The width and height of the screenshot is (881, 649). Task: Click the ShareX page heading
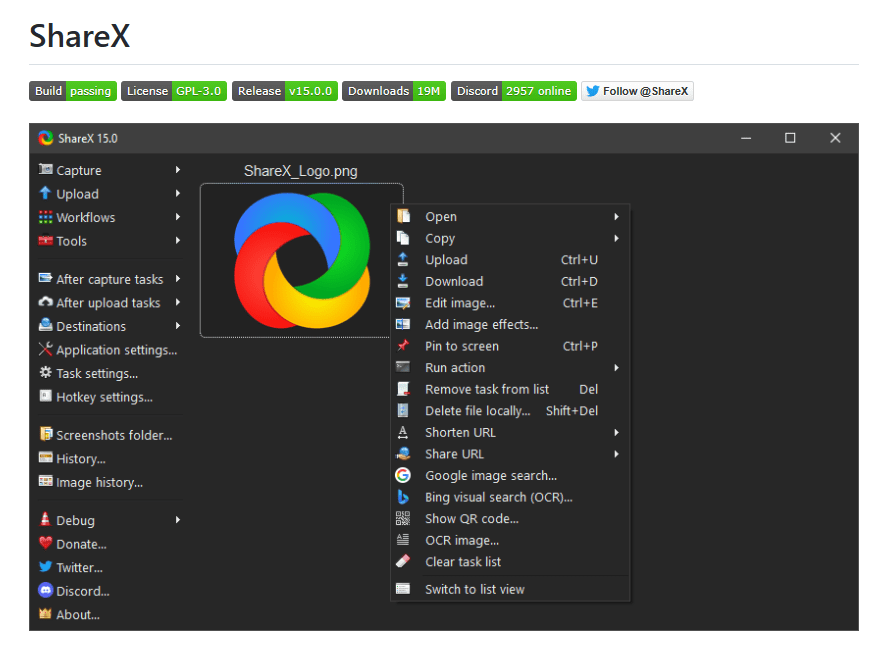80,36
